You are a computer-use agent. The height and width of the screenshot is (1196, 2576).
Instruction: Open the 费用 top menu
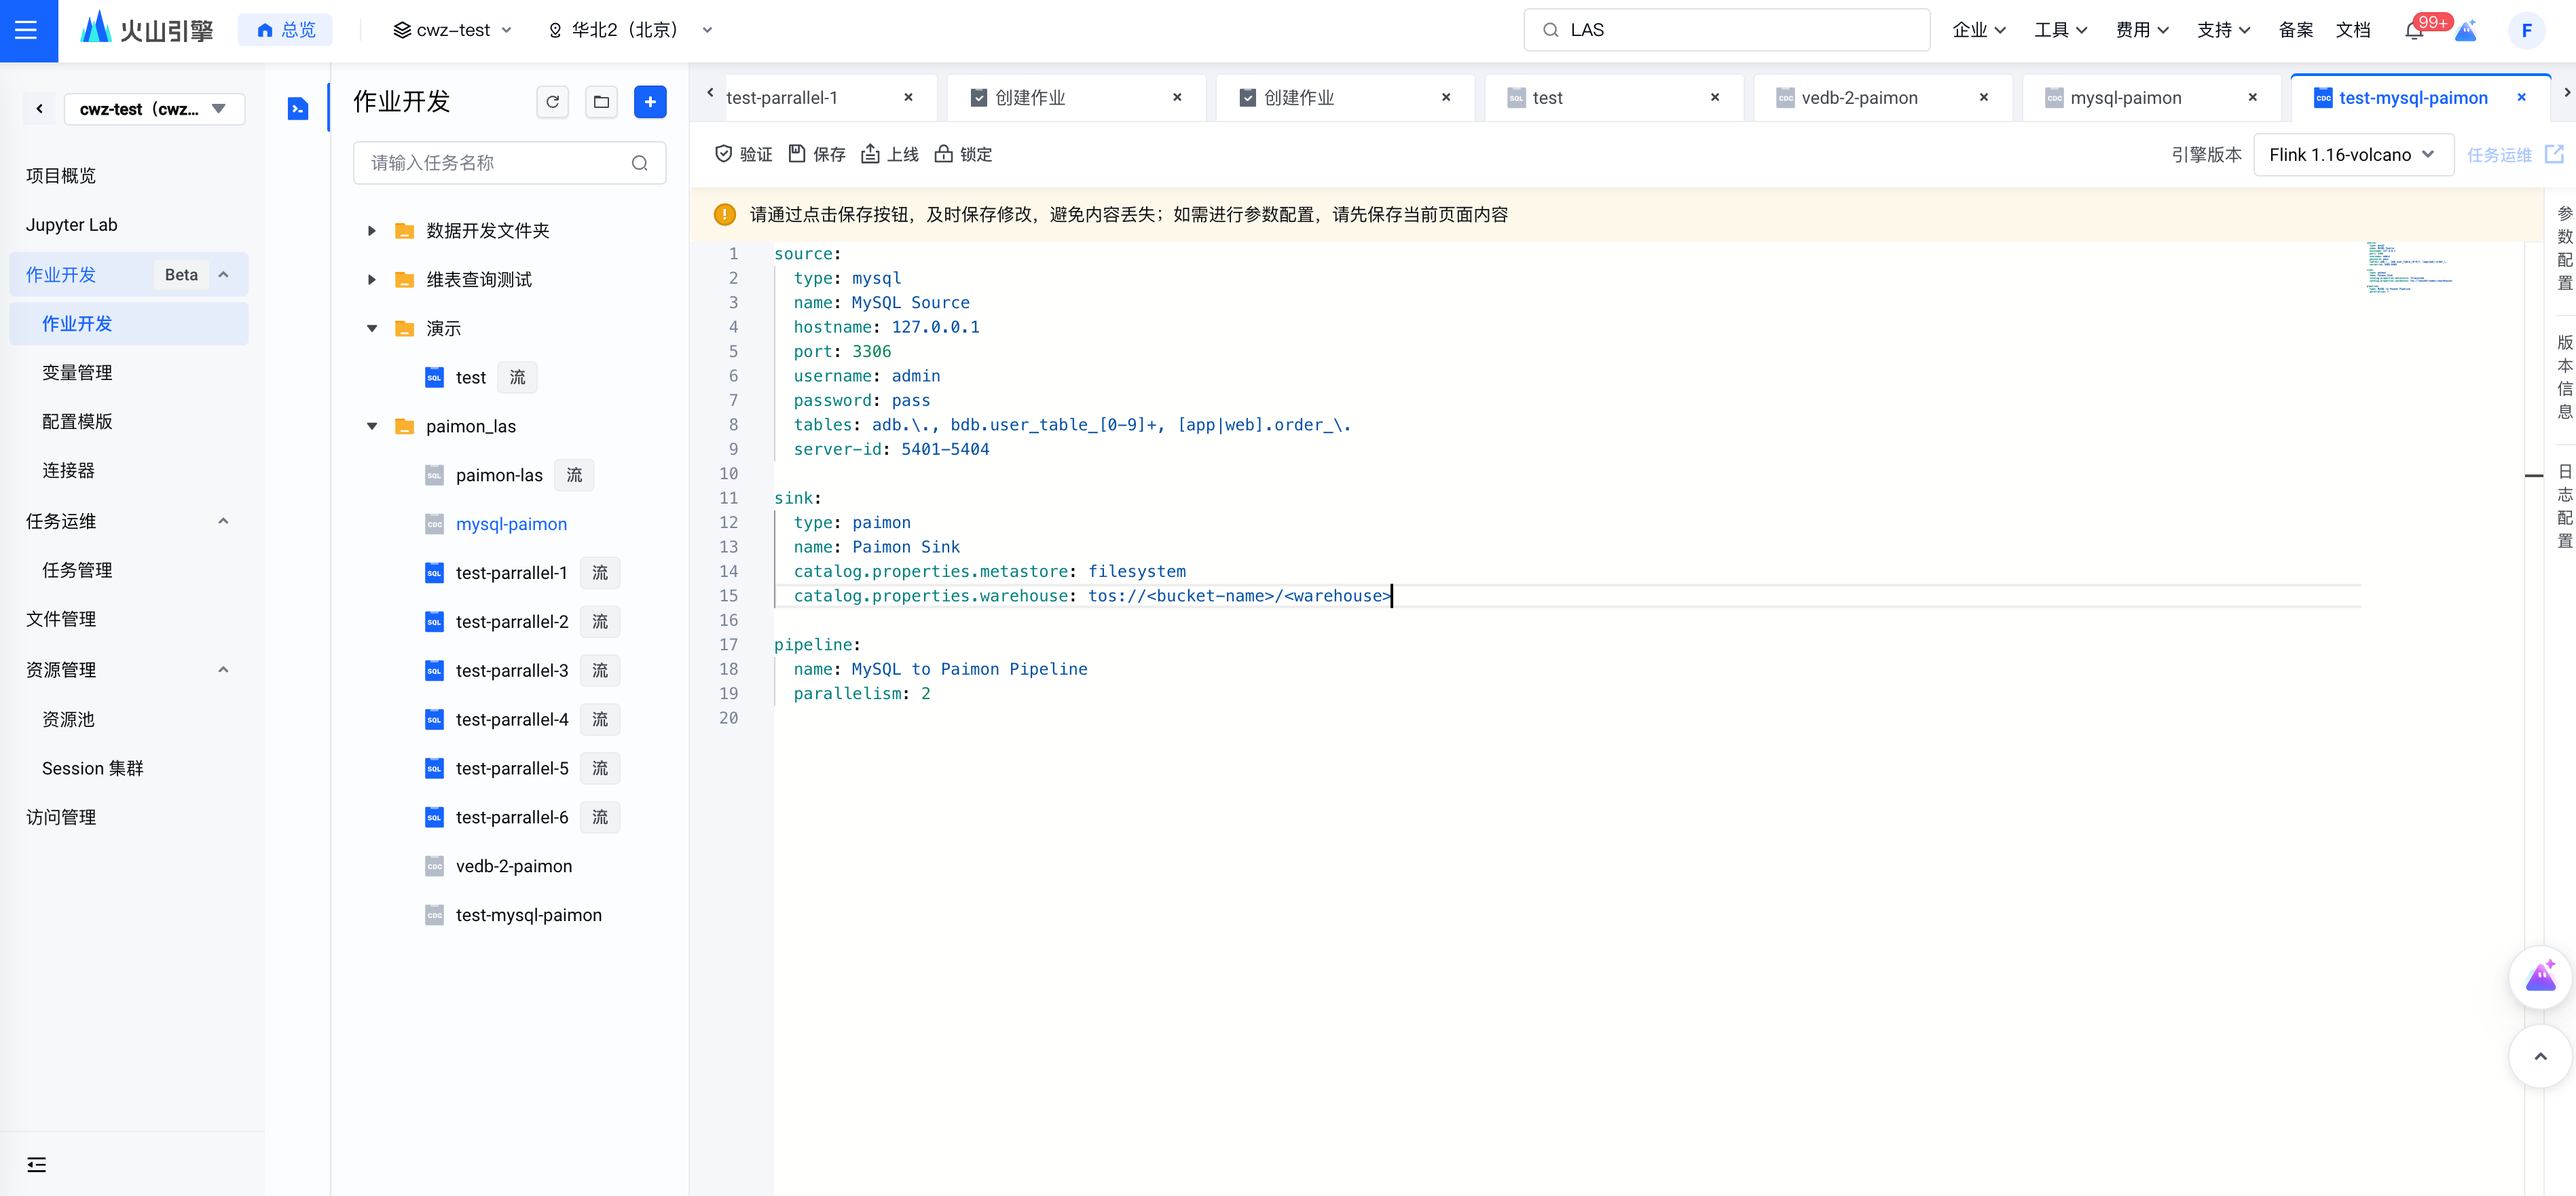pos(2142,30)
